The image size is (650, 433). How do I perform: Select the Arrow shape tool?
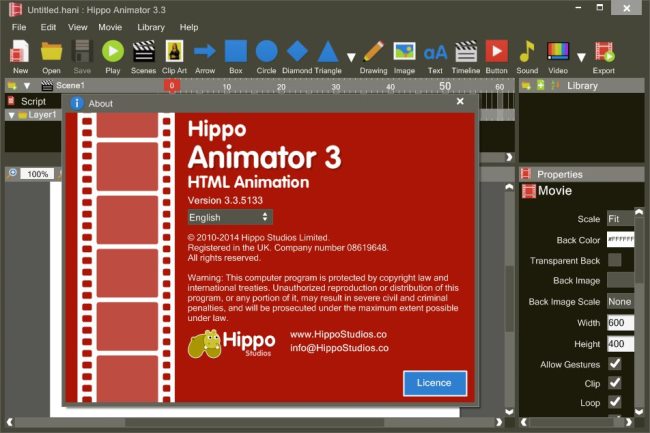tap(205, 57)
